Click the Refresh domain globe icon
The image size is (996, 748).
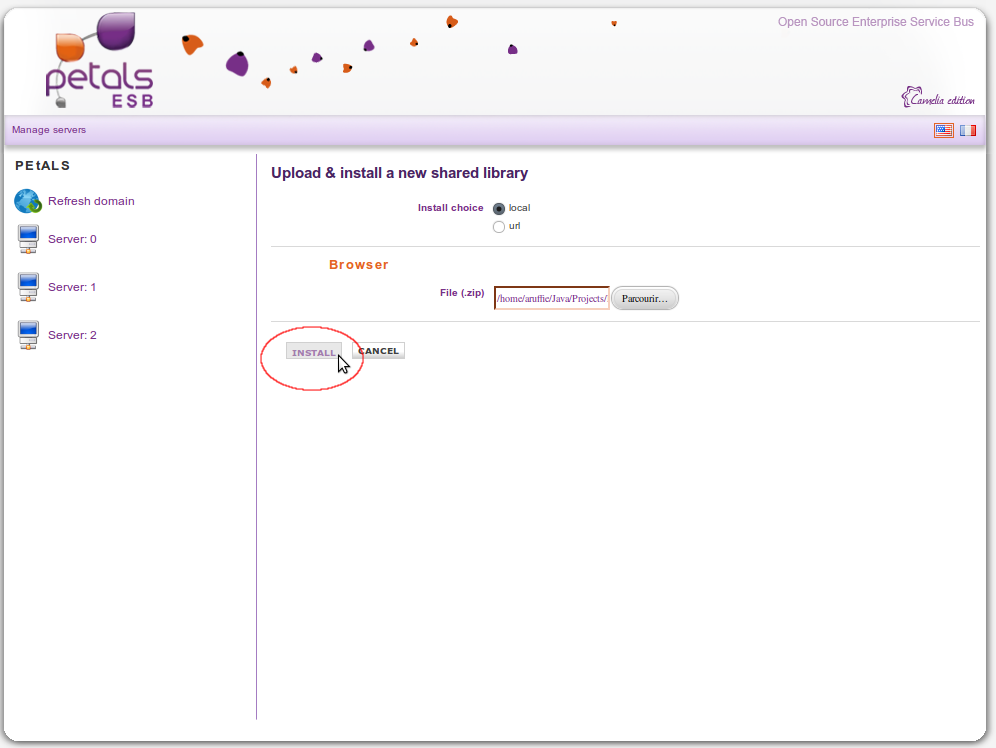pyautogui.click(x=27, y=201)
